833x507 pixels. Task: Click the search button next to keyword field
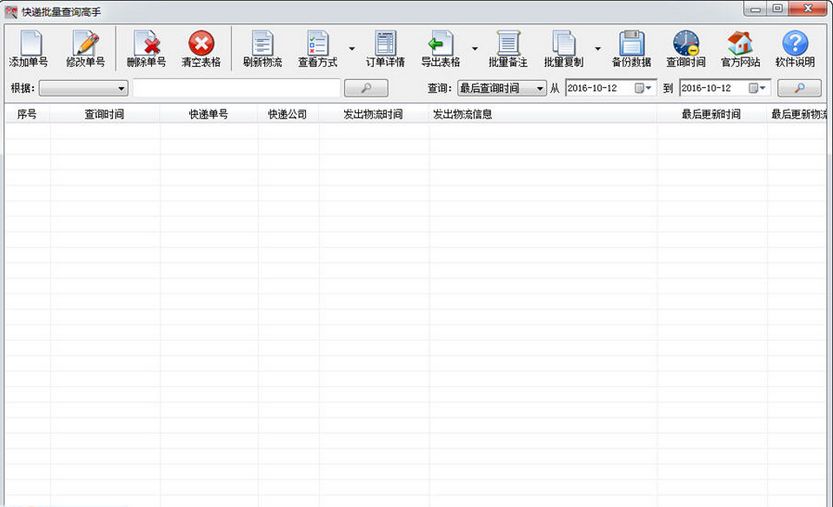click(366, 88)
